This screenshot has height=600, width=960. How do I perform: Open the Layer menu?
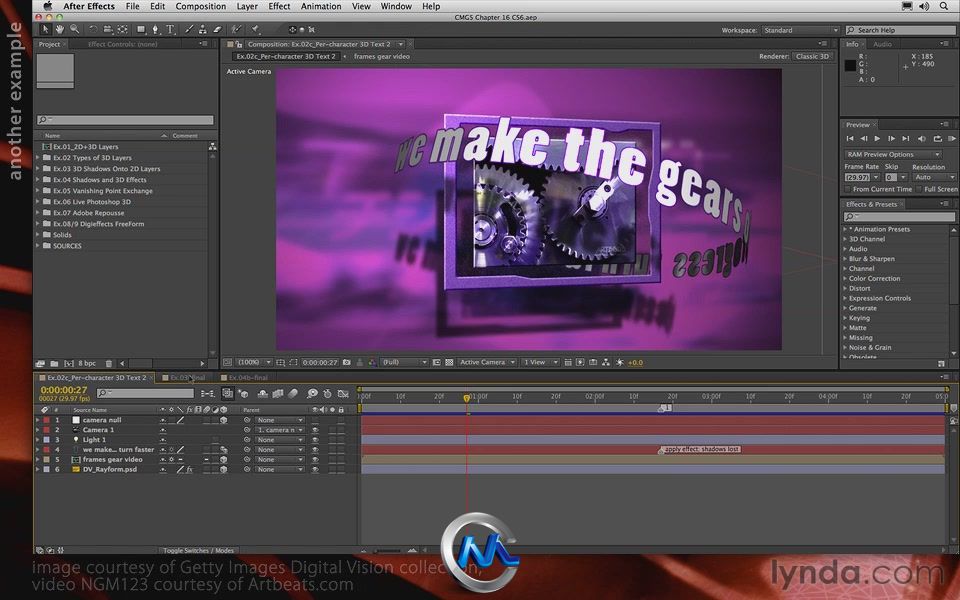247,6
